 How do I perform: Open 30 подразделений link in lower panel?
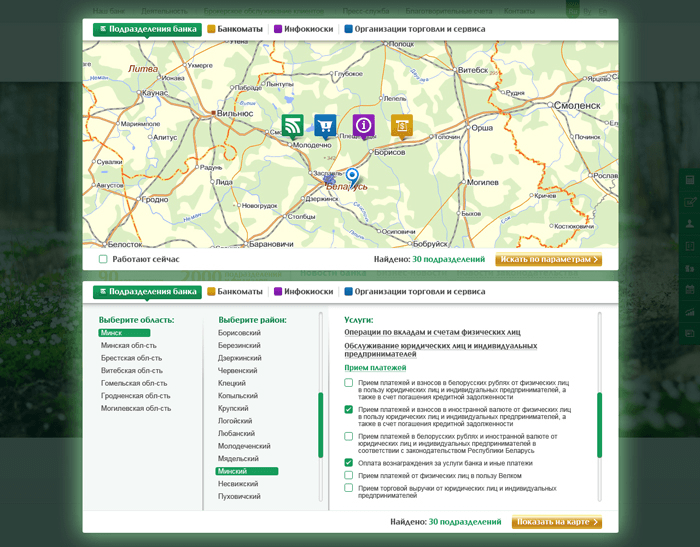coord(465,522)
